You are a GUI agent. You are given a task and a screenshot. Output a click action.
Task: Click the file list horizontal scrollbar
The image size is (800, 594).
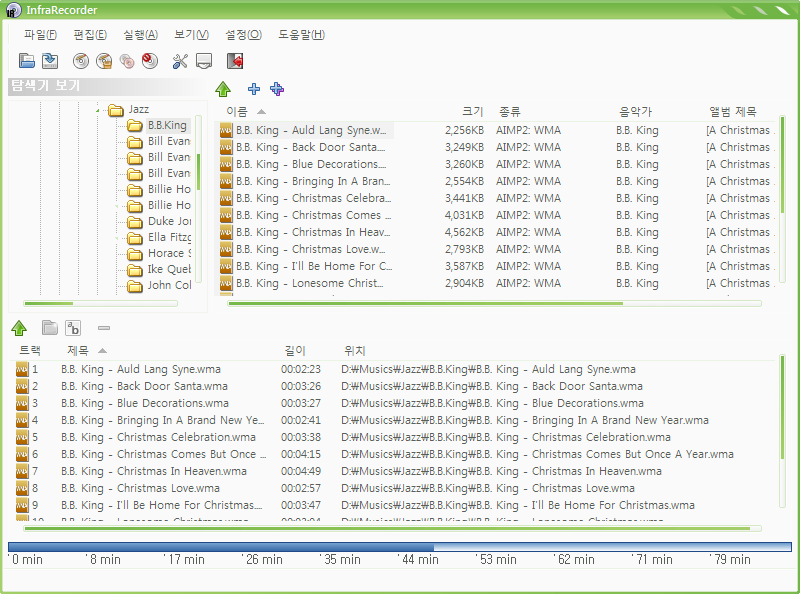[x=494, y=304]
